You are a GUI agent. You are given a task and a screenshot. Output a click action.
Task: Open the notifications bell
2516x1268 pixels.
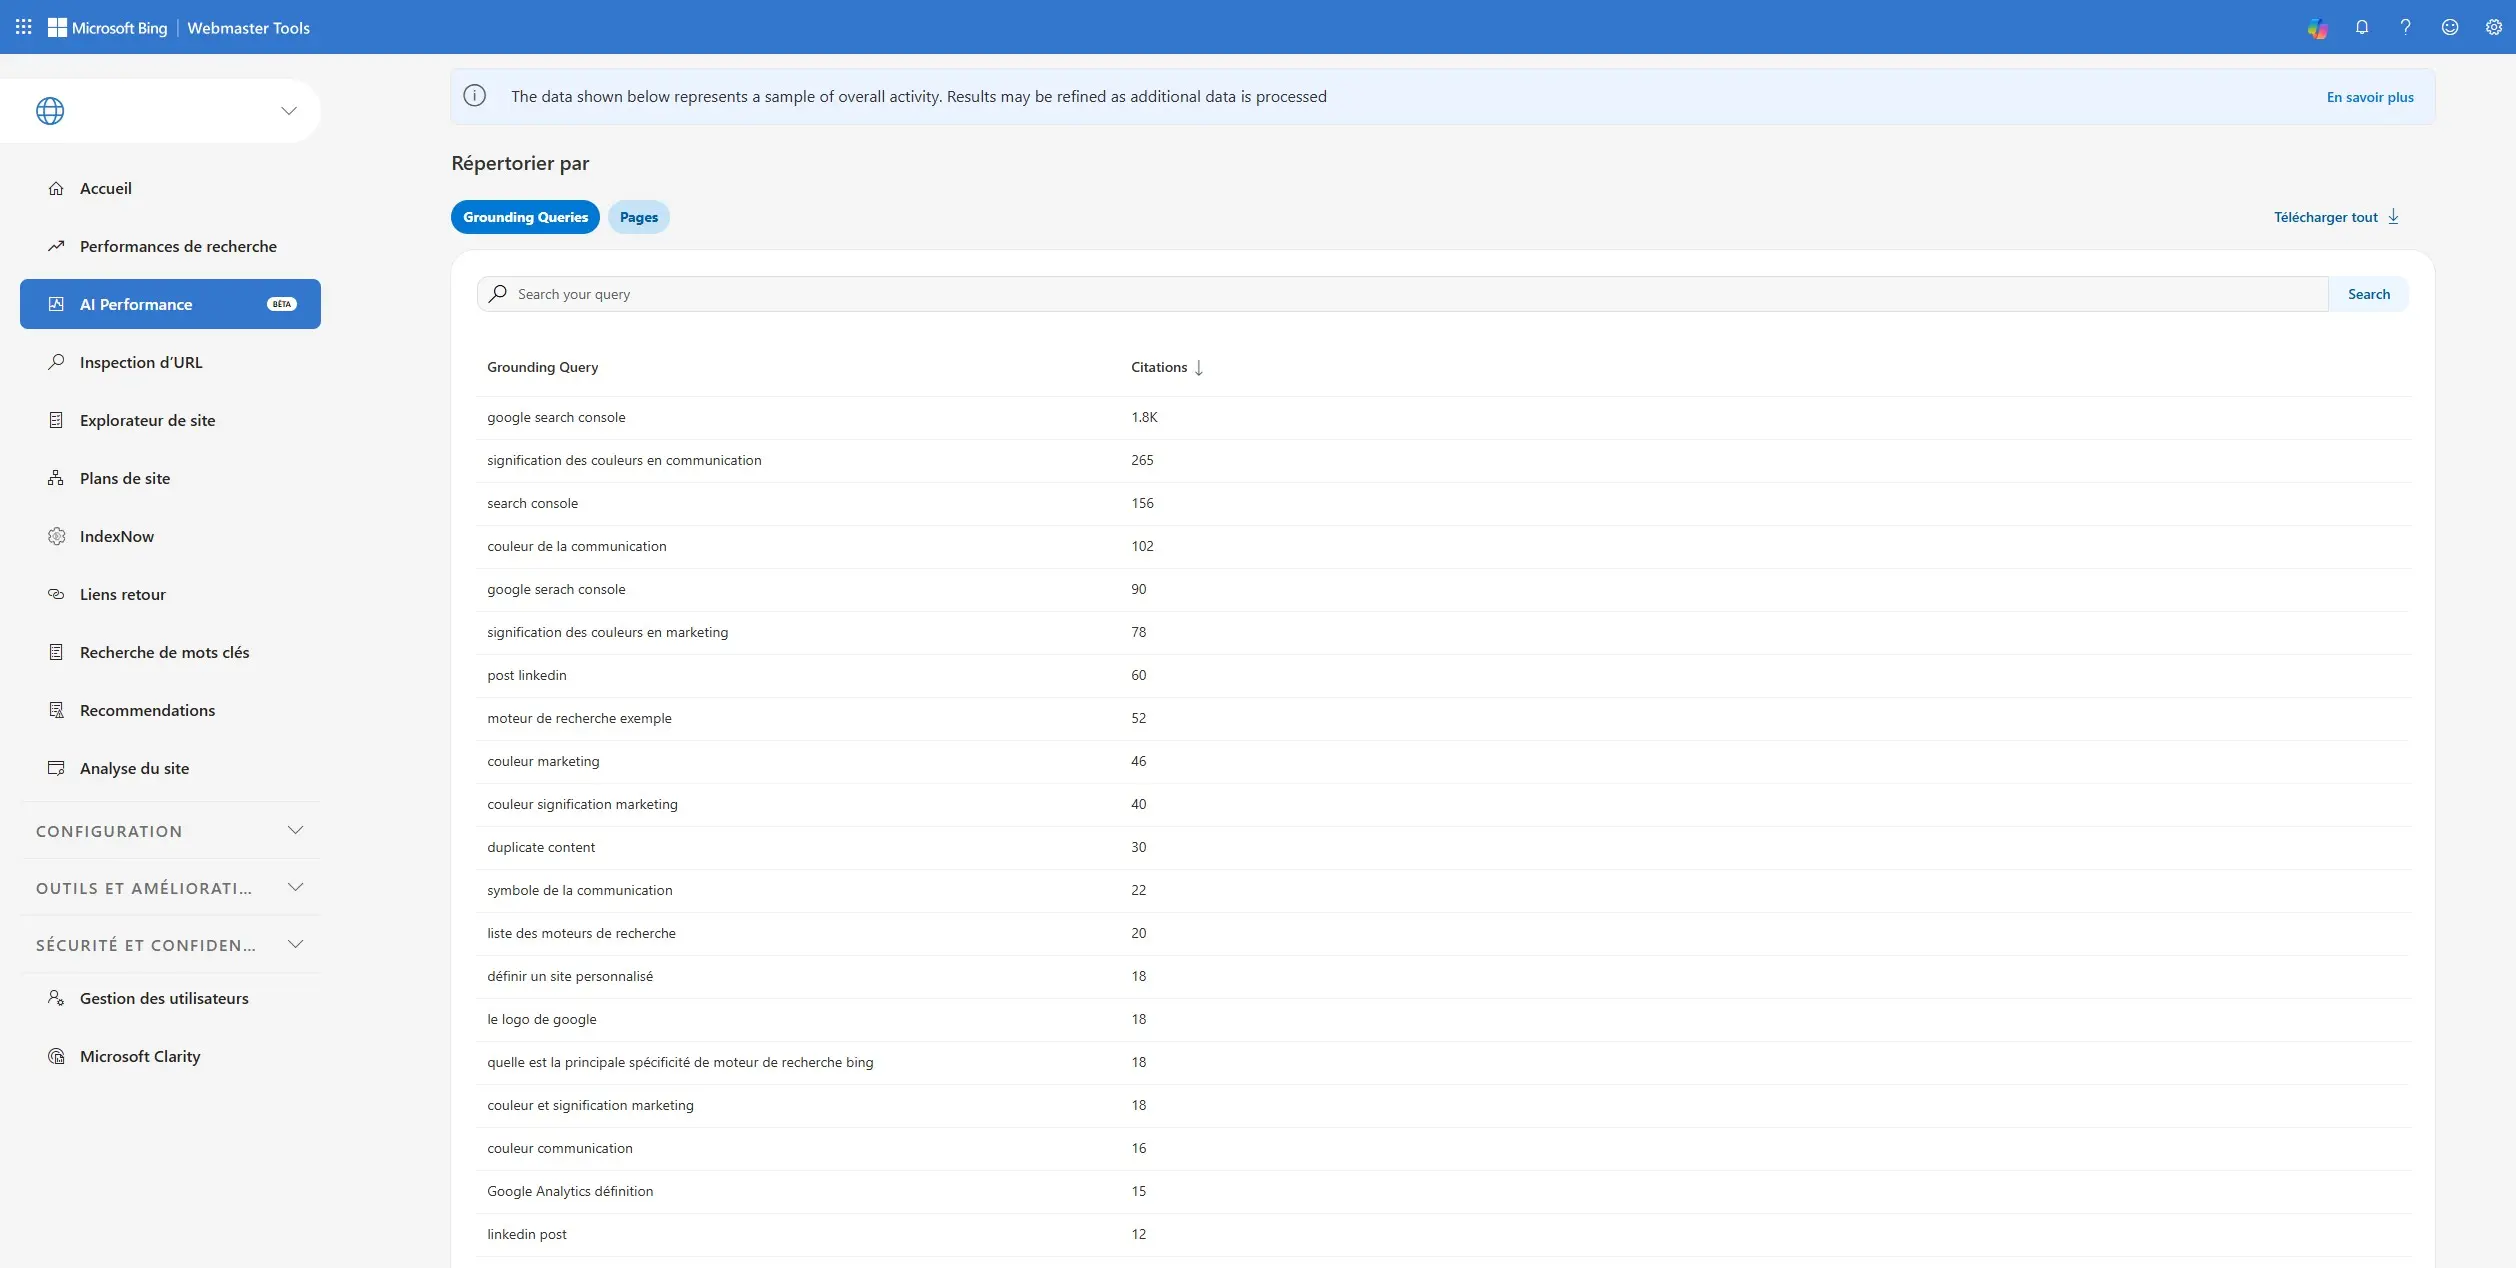(x=2361, y=27)
